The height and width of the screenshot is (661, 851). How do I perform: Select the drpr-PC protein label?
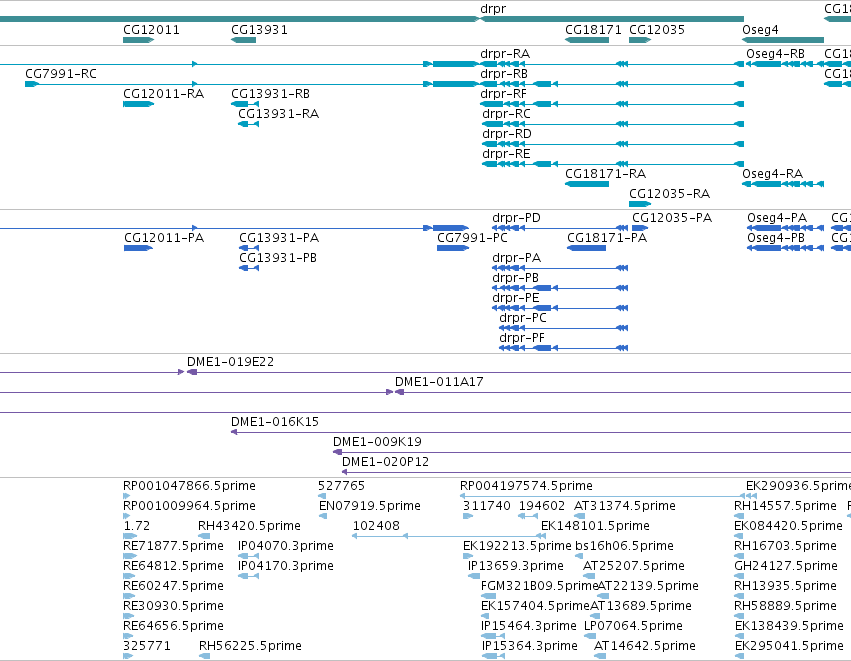[x=523, y=319]
